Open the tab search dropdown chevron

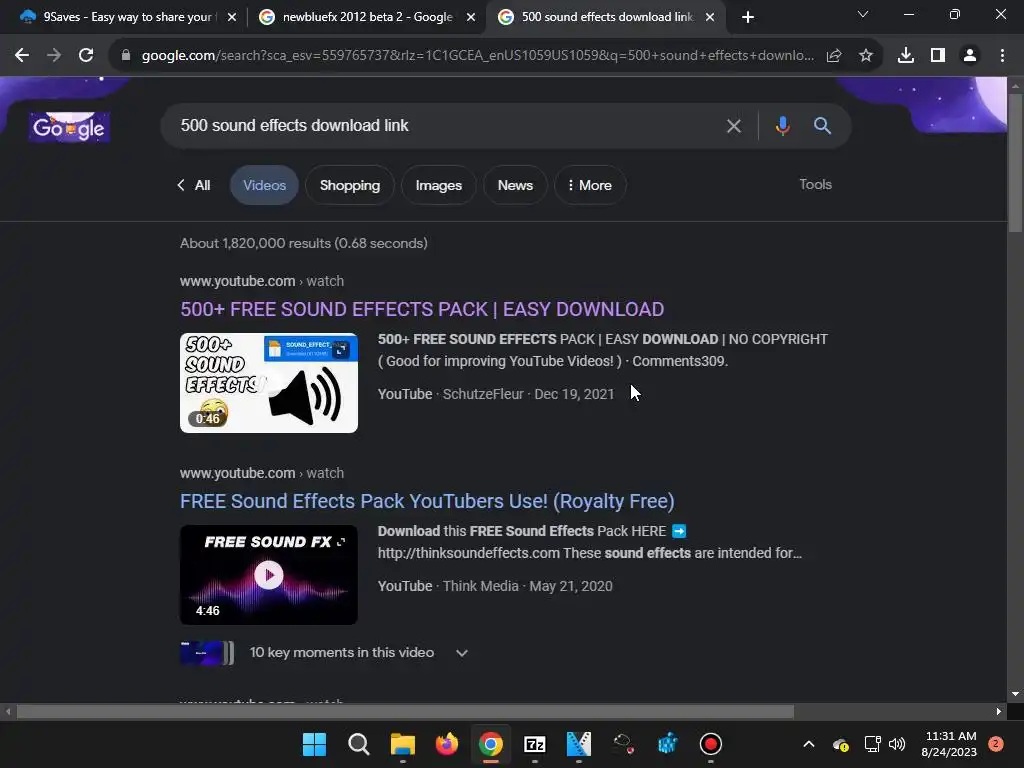point(863,14)
